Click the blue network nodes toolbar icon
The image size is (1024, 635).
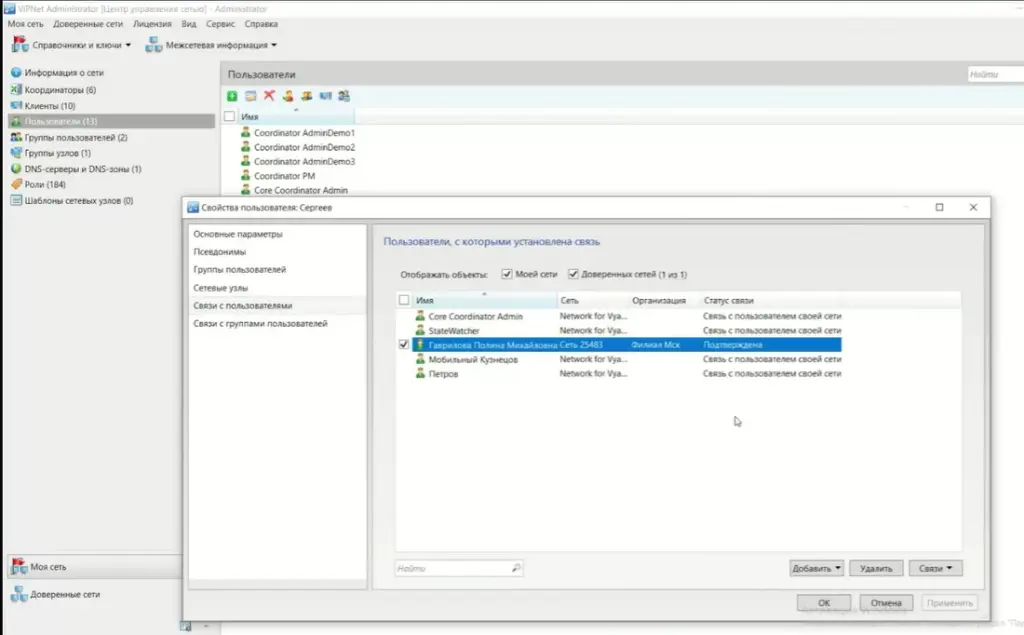[x=325, y=96]
